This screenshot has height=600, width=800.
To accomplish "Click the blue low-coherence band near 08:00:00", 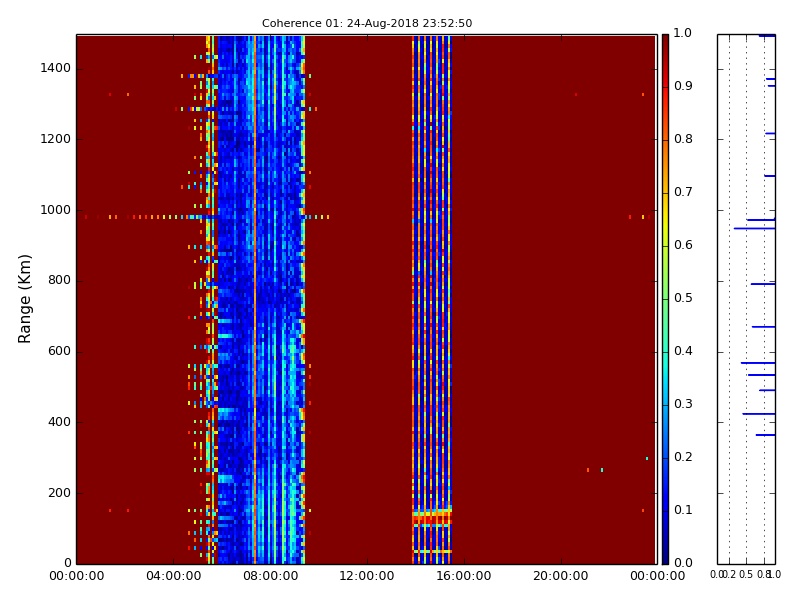I will (261, 299).
